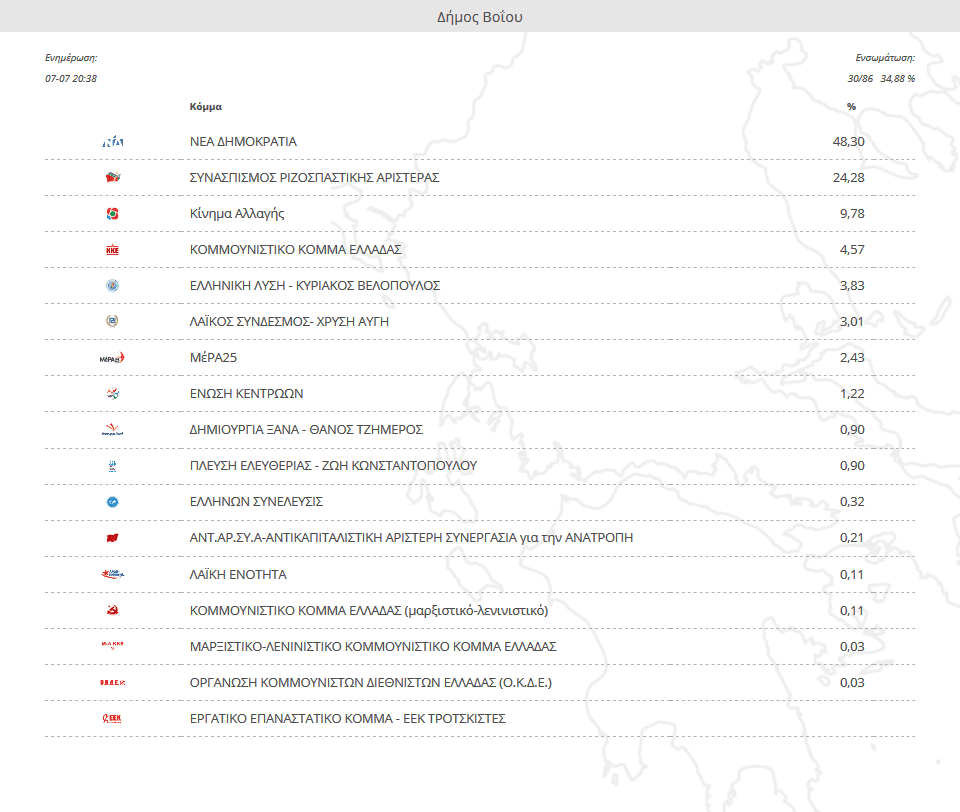960x812 pixels.
Task: Click the ΣΥΡΙΖΑ party logo icon
Action: pyautogui.click(x=113, y=178)
